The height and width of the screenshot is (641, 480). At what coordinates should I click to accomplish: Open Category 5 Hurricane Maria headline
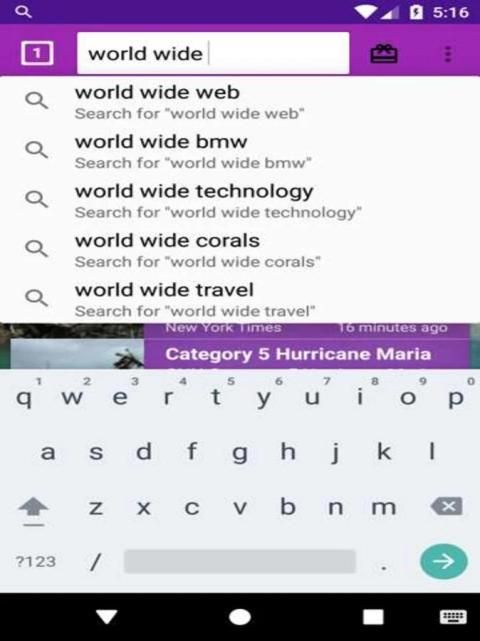[x=298, y=354]
